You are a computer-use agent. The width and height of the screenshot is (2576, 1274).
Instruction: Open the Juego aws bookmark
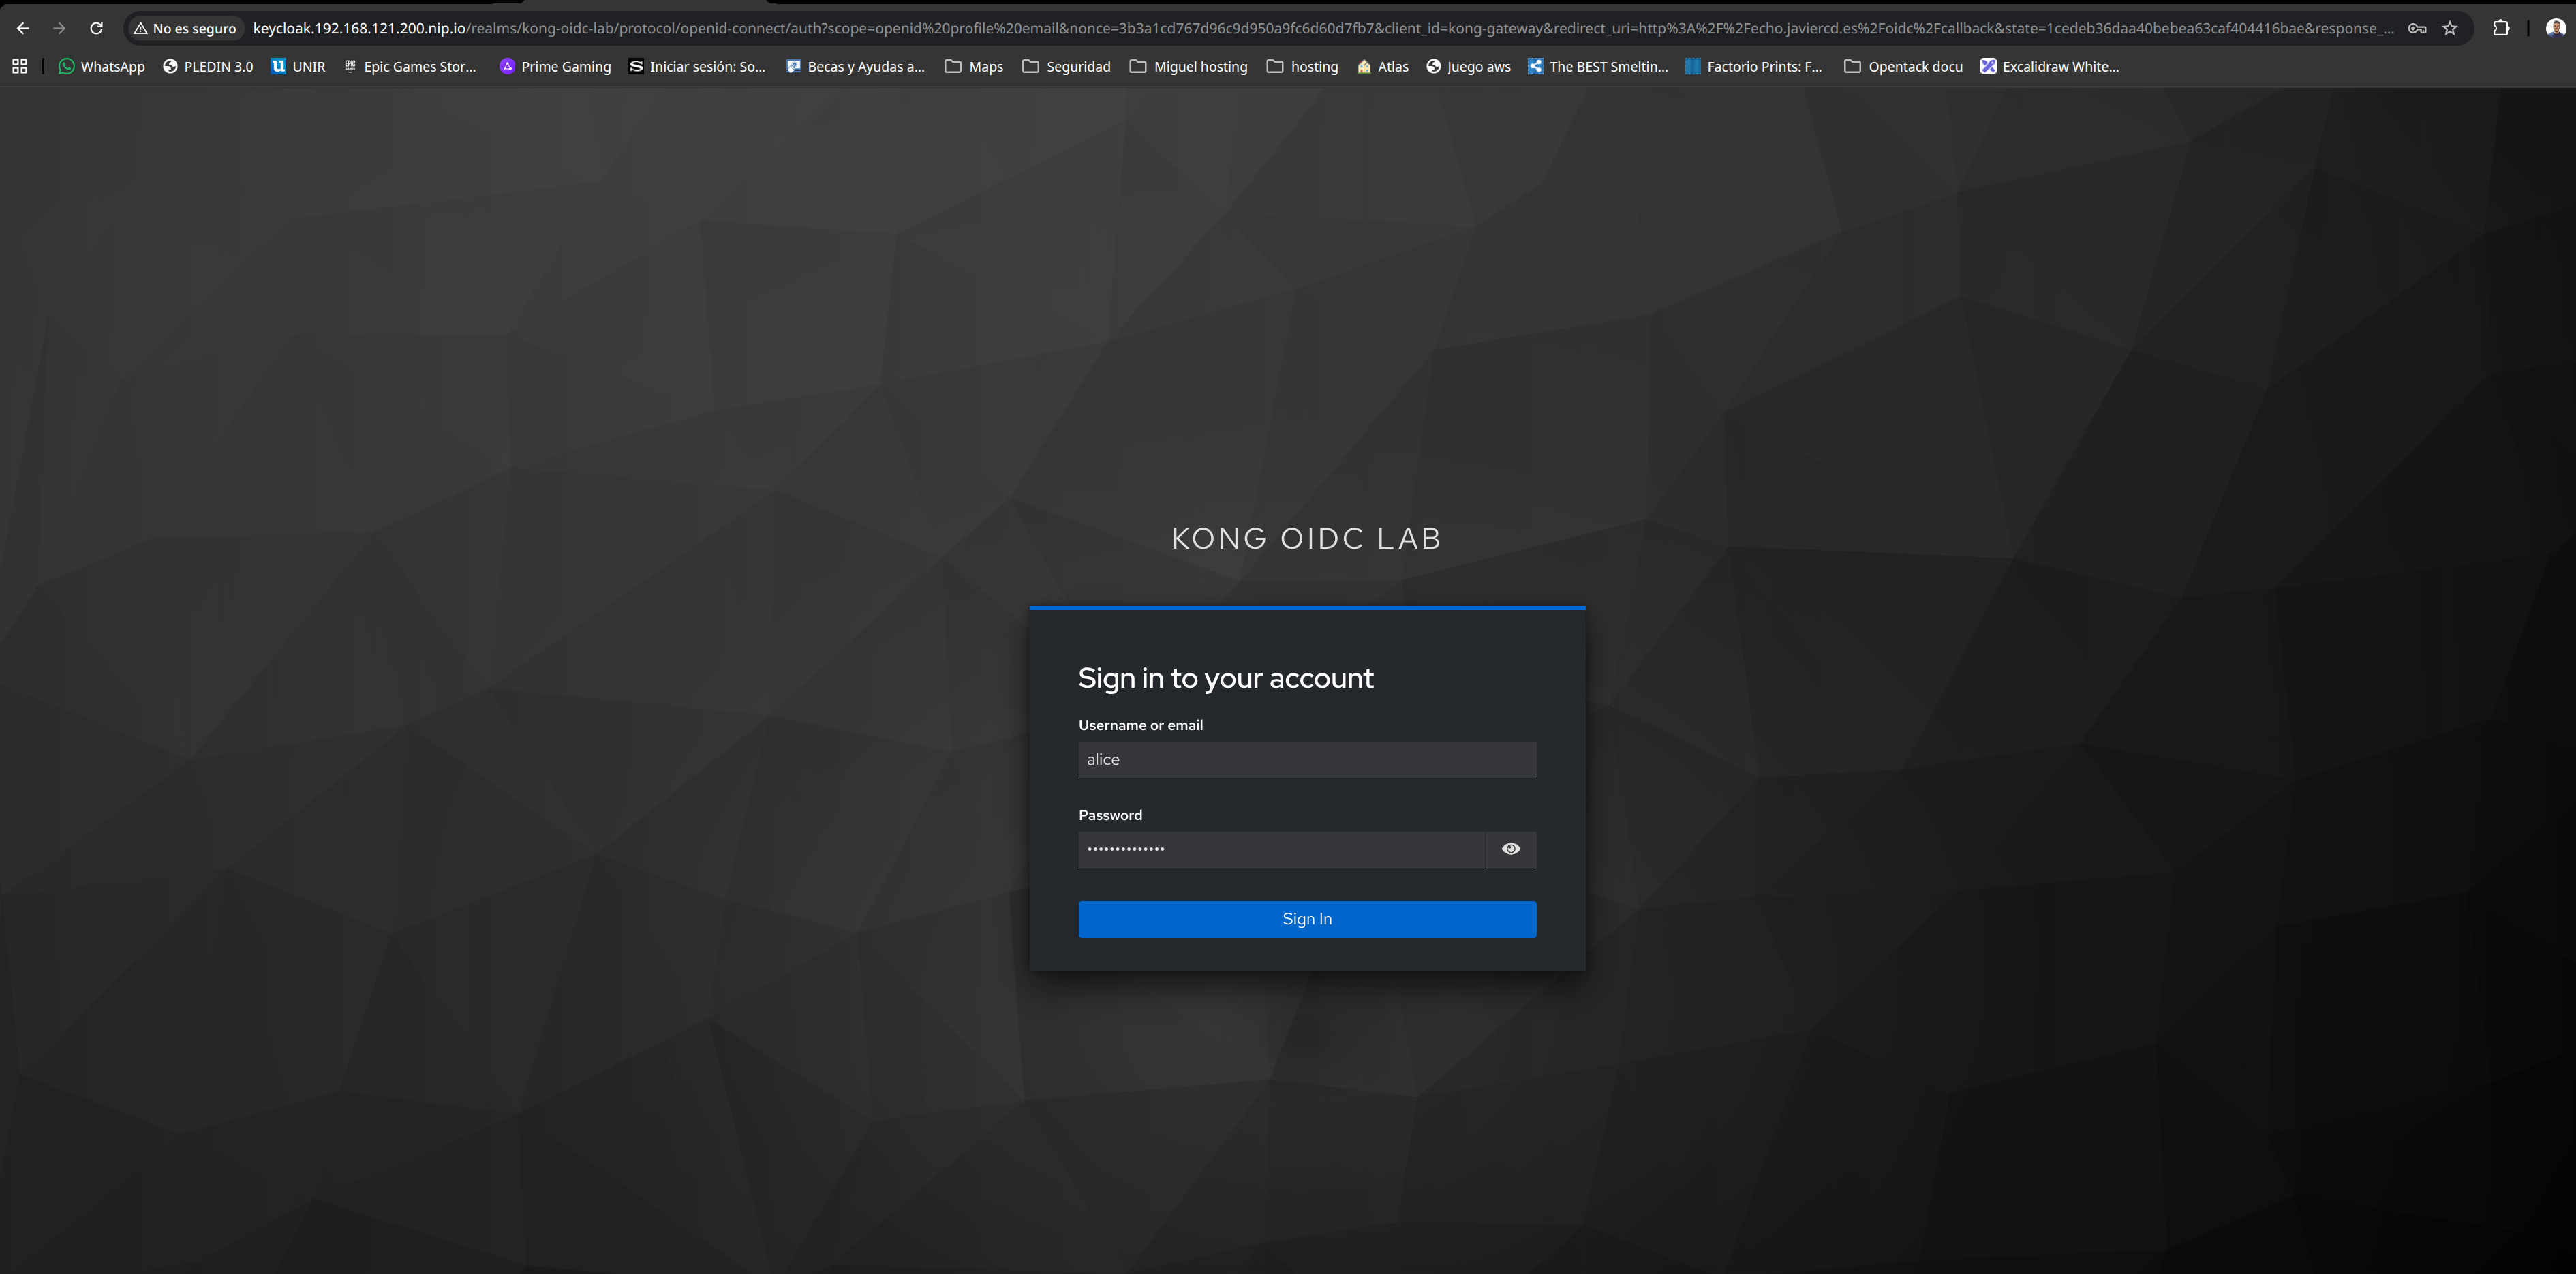1468,66
